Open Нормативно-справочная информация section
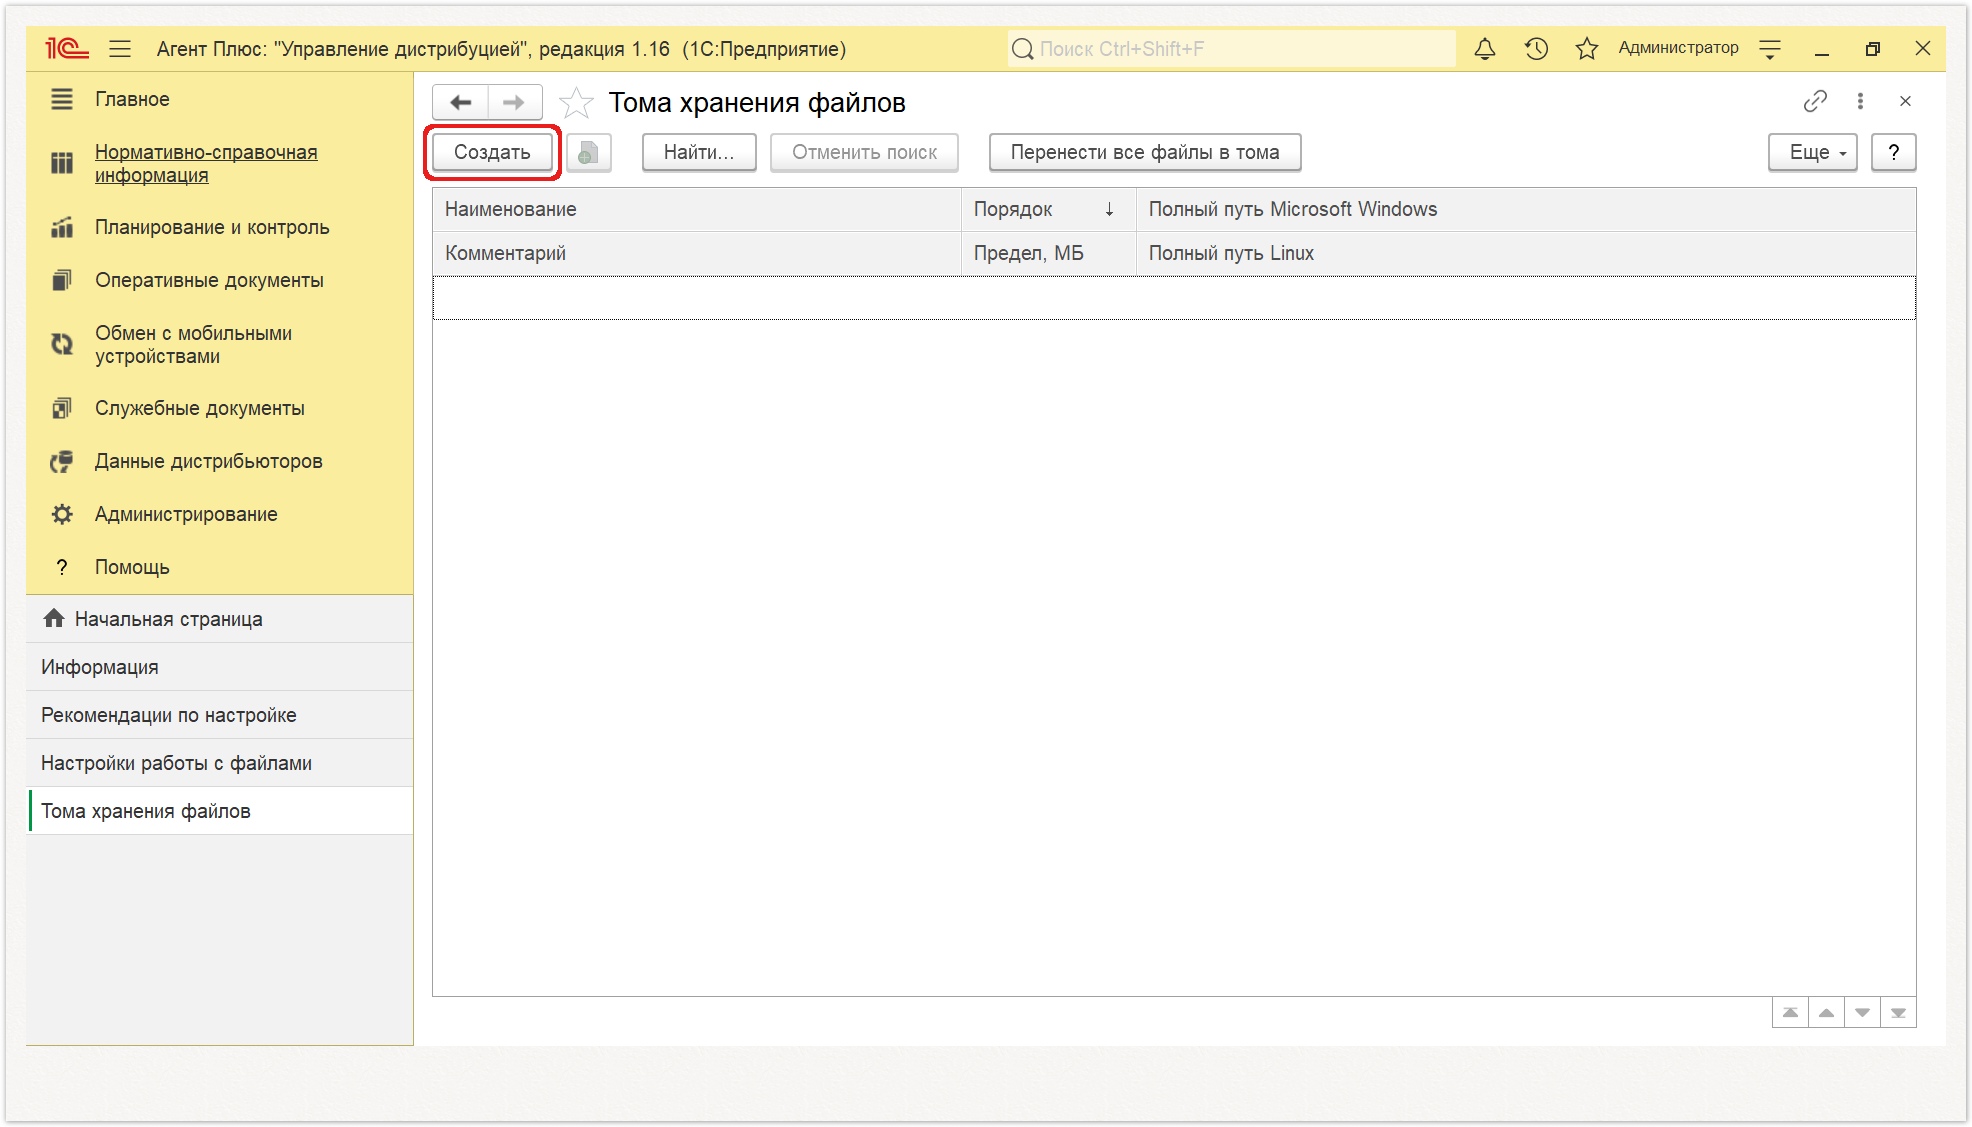 click(x=206, y=163)
